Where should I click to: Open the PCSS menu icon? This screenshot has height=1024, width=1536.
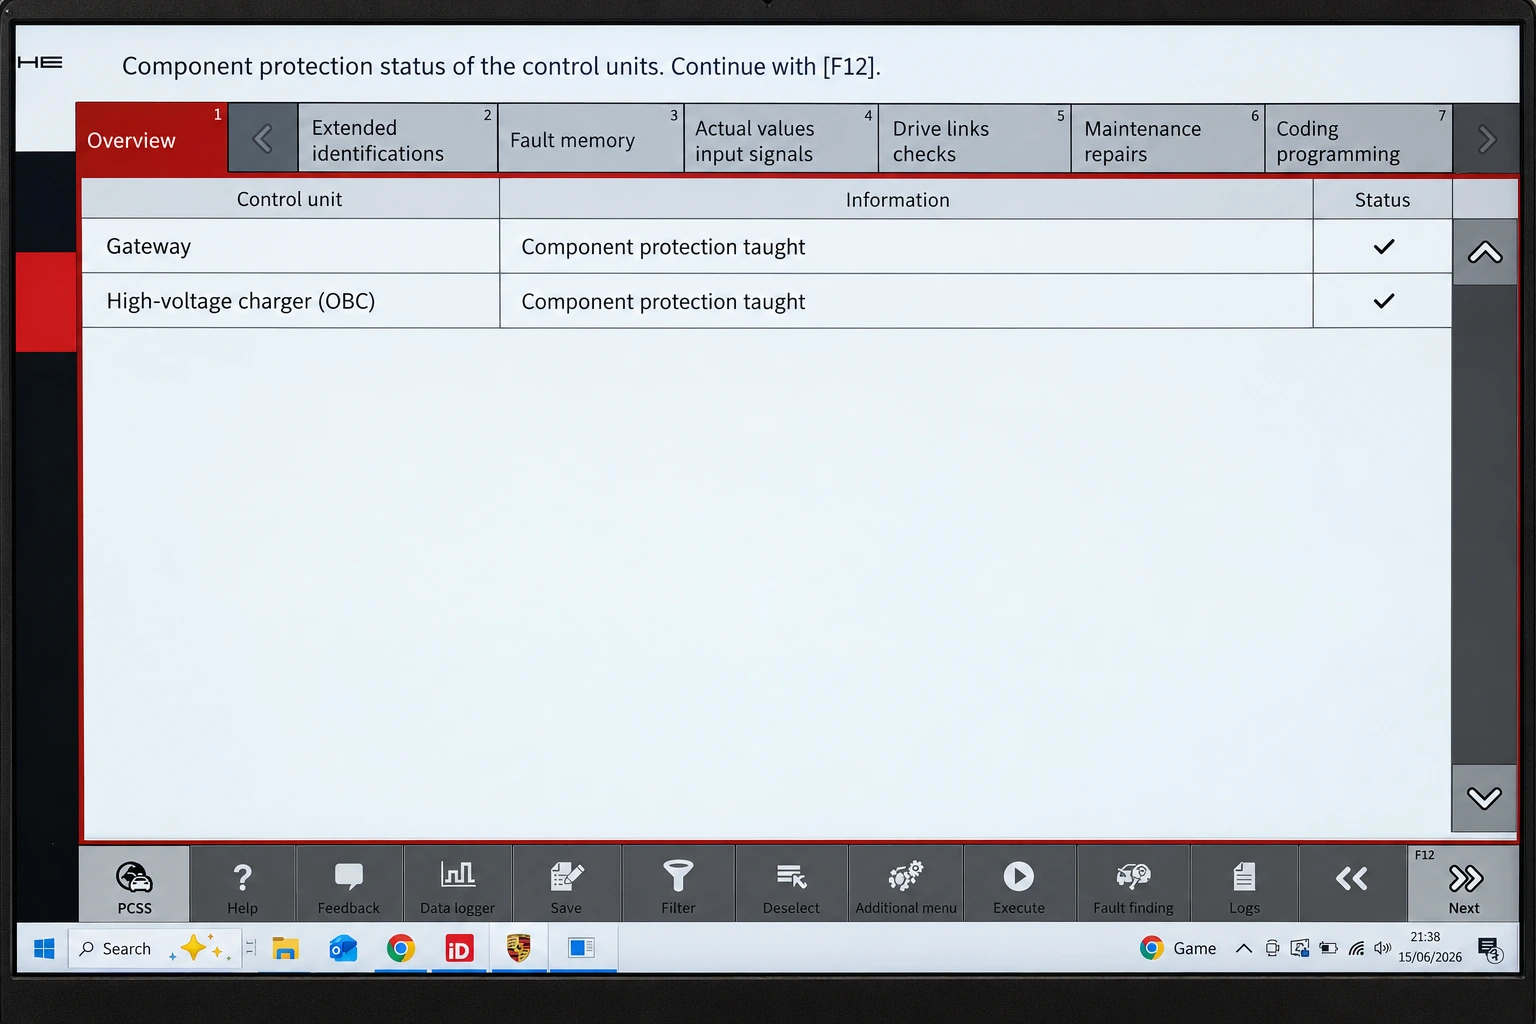tap(134, 884)
